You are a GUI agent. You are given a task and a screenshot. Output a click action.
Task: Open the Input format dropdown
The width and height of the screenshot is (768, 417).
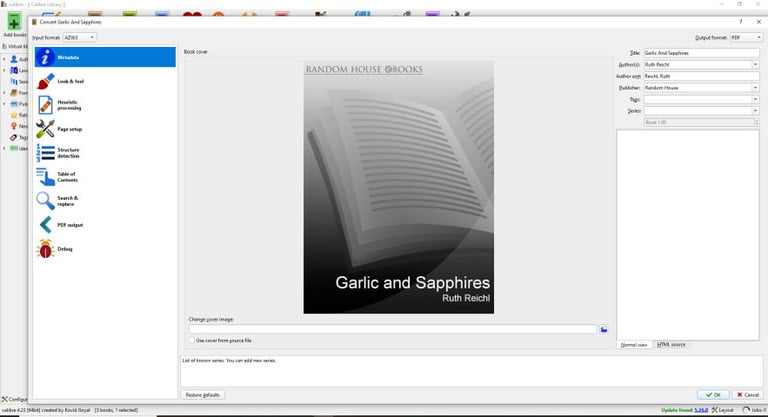[x=79, y=37]
